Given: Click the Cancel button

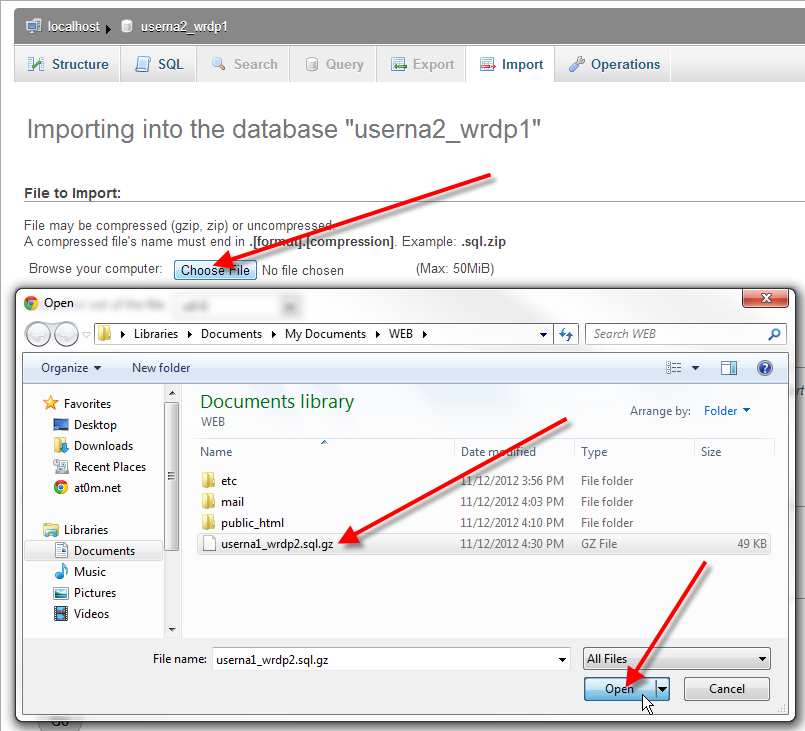Looking at the screenshot, I should [726, 689].
